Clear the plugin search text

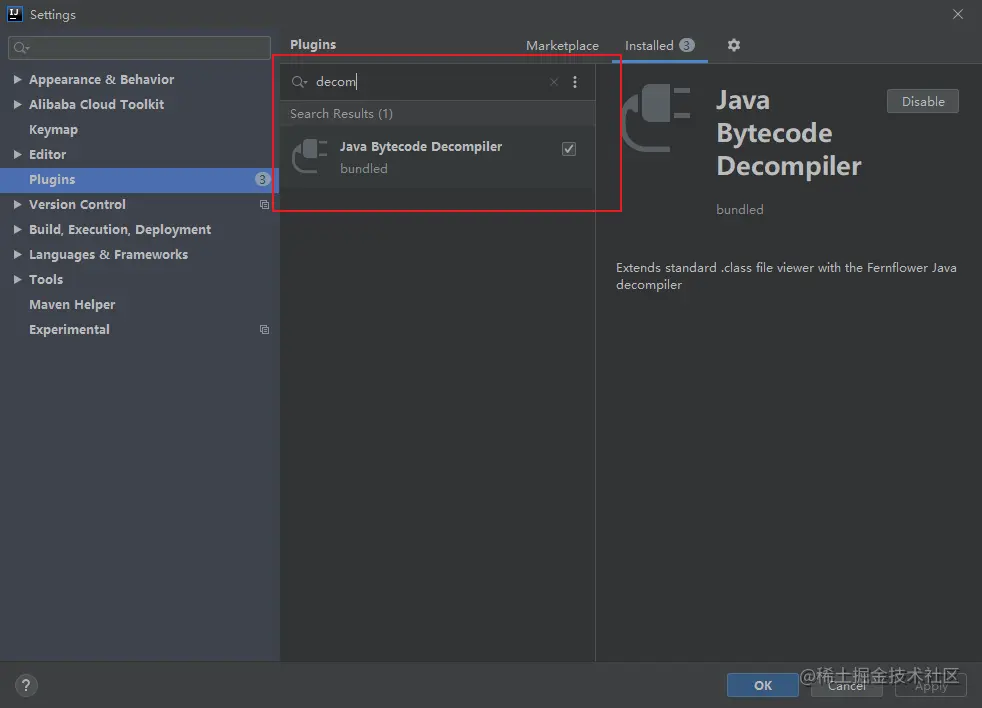pyautogui.click(x=554, y=82)
